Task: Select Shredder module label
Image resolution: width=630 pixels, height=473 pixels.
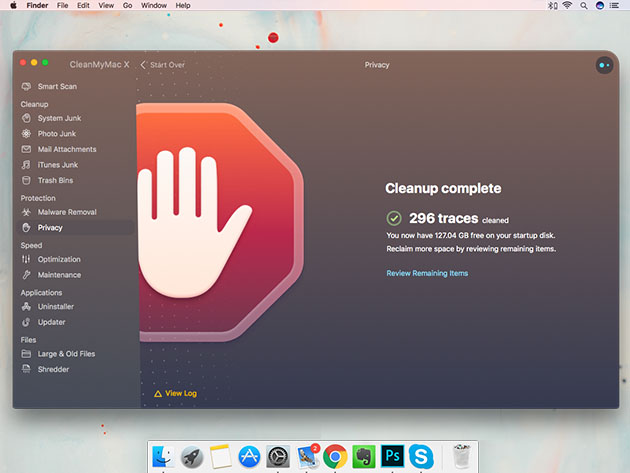Action: 53,369
